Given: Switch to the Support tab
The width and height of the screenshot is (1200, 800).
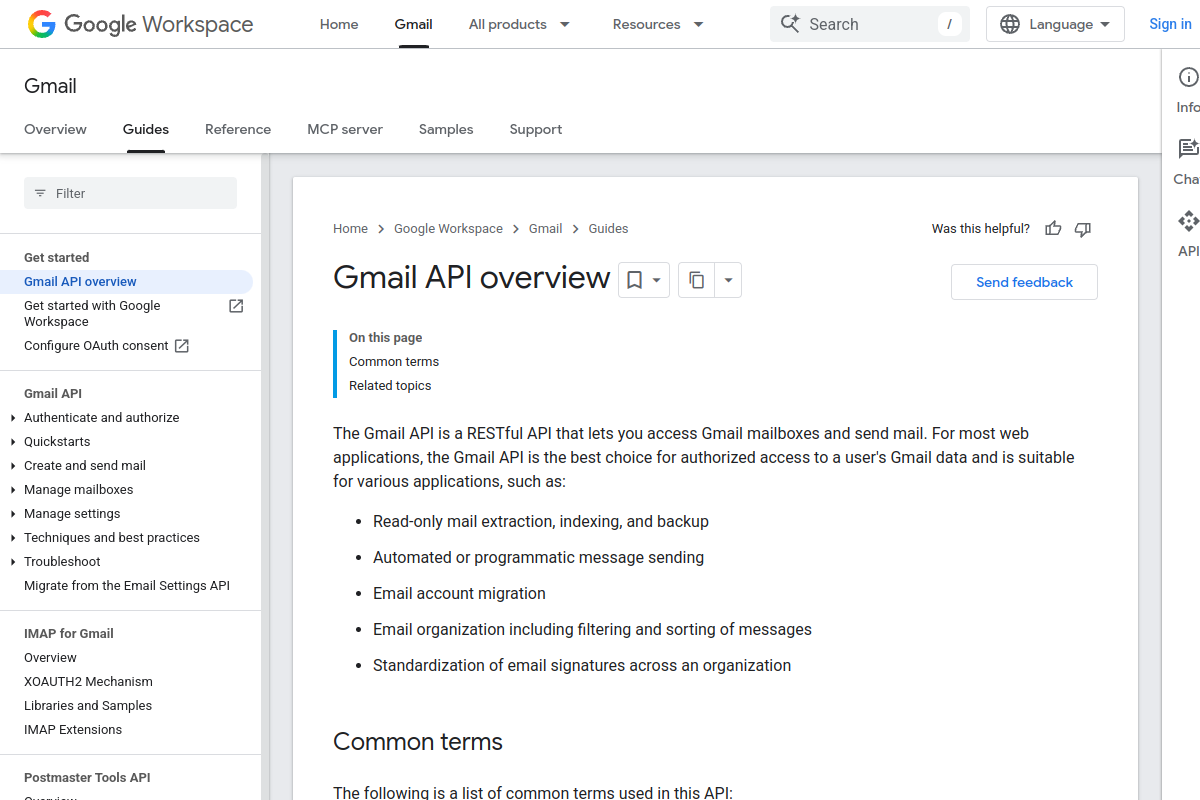Looking at the screenshot, I should [x=536, y=129].
